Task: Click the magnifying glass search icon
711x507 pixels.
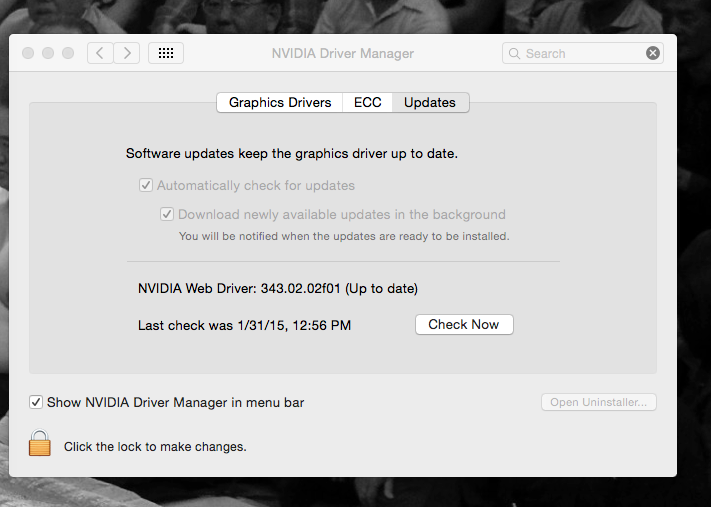Action: click(x=514, y=54)
